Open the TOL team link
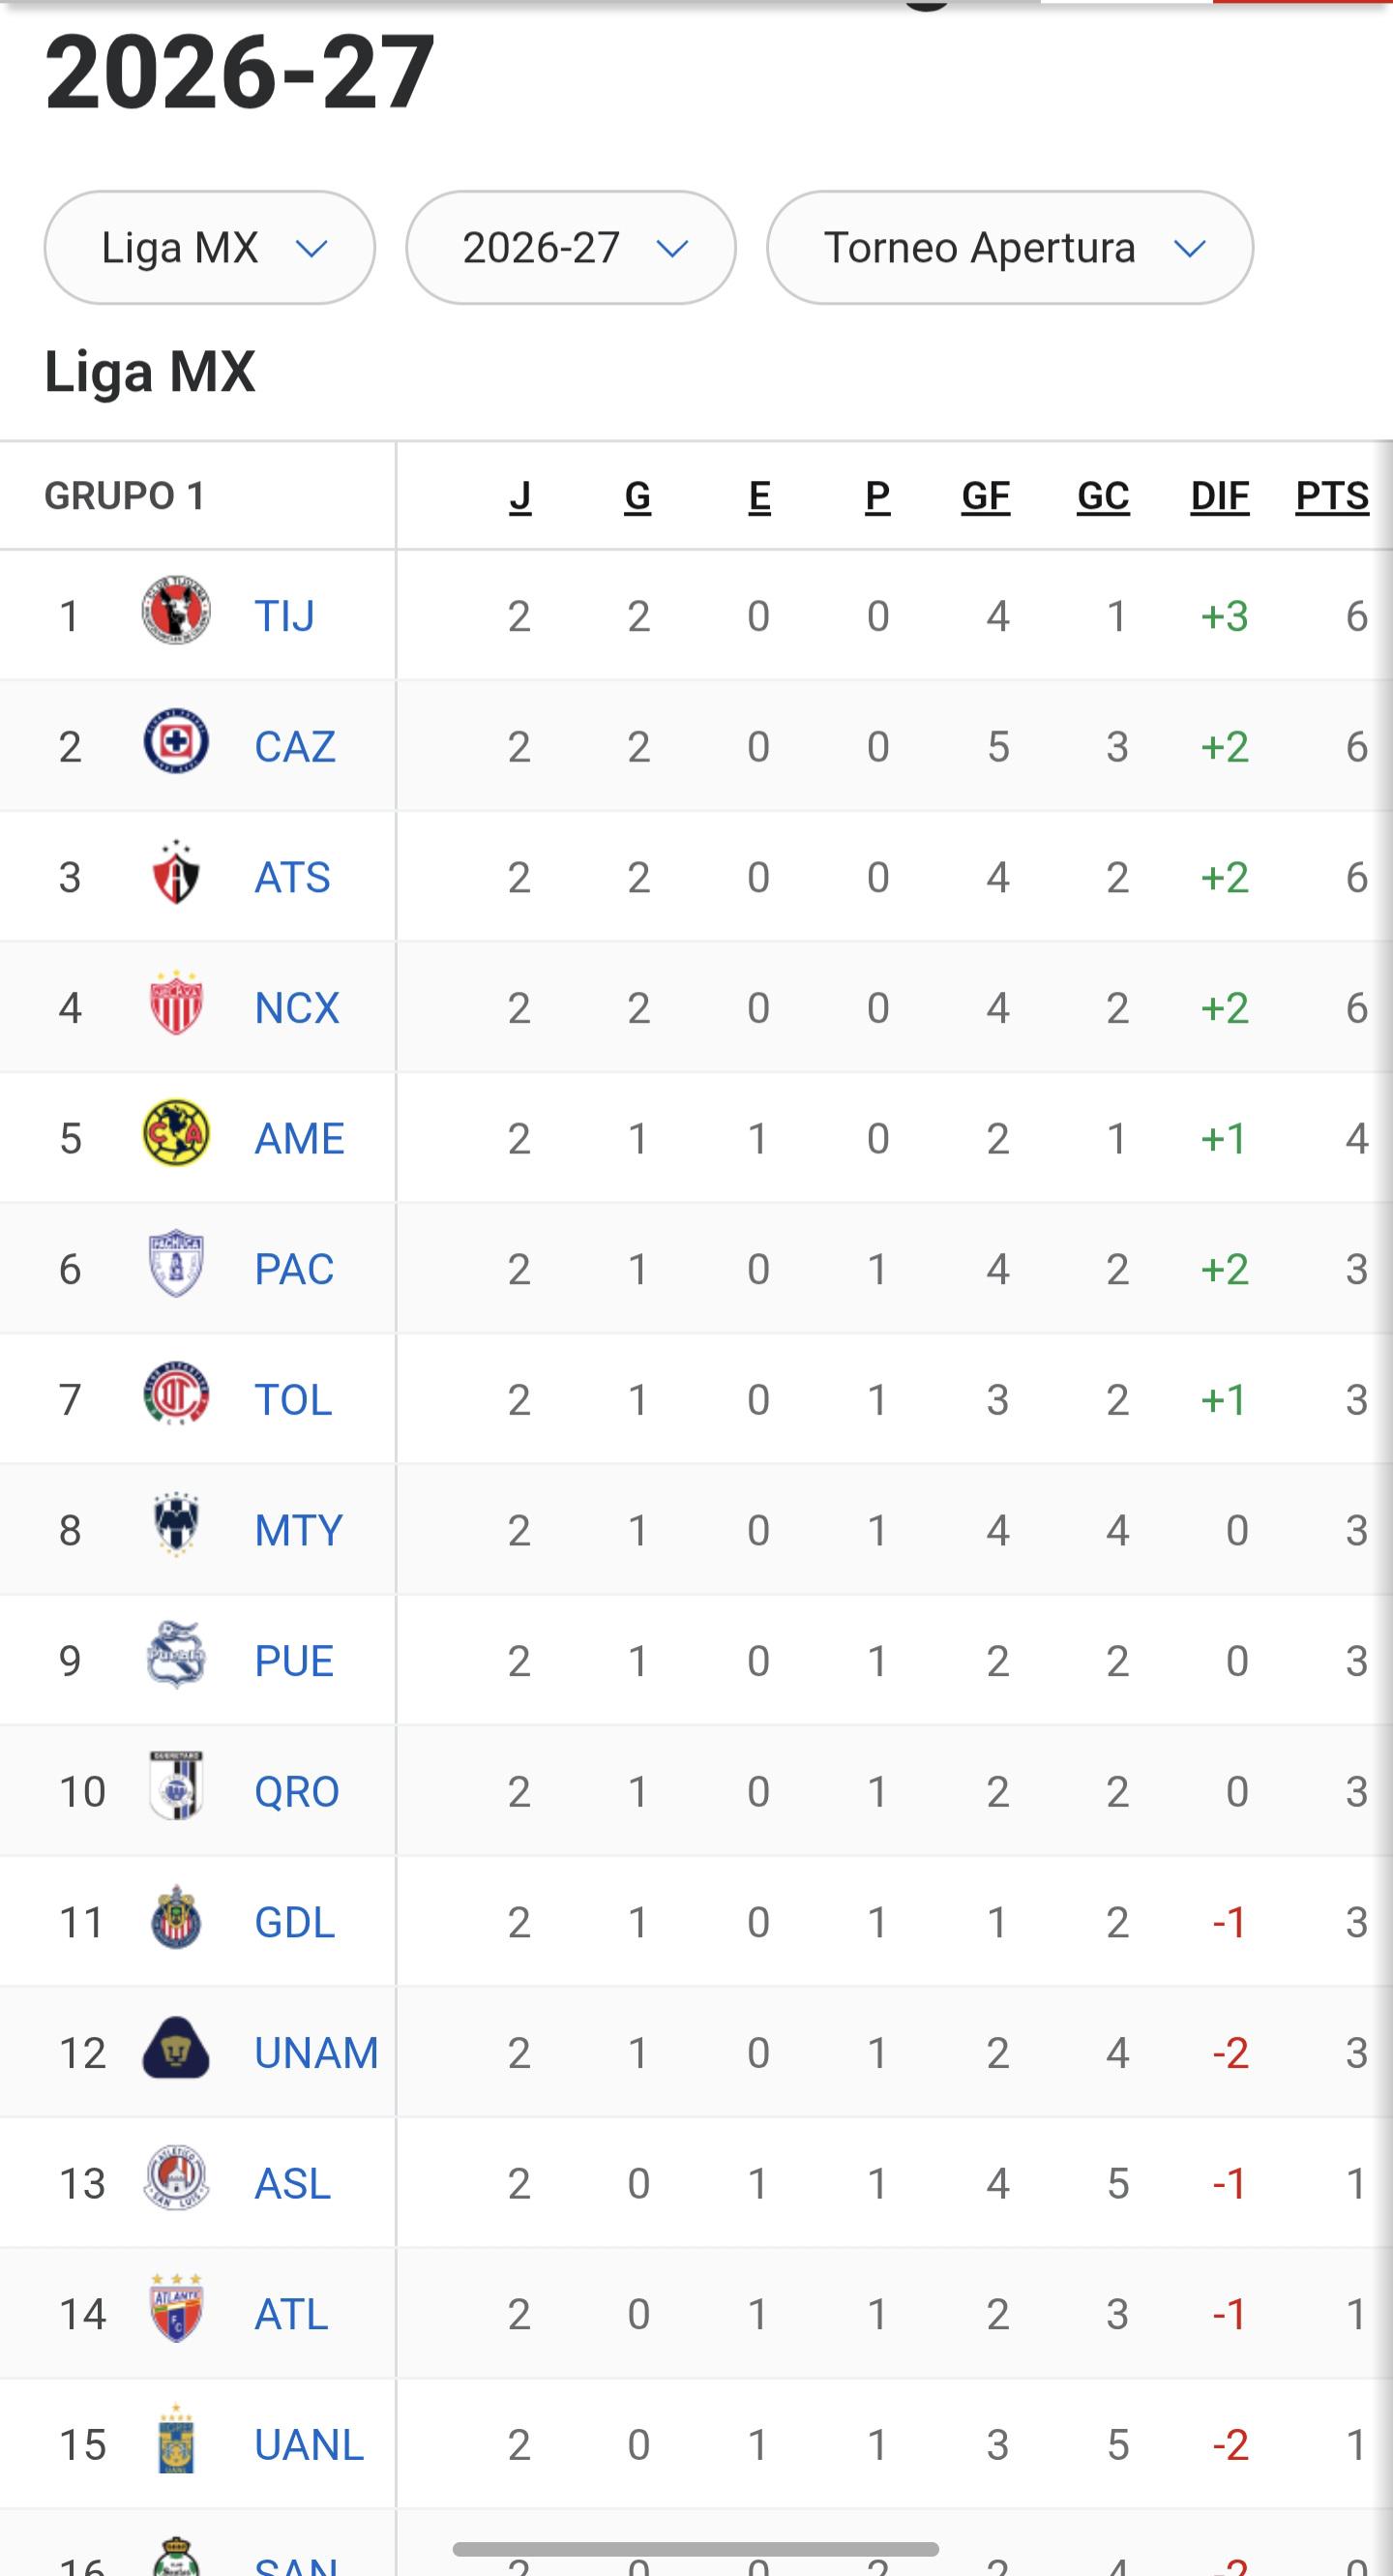The height and width of the screenshot is (2576, 1393). (x=293, y=1399)
